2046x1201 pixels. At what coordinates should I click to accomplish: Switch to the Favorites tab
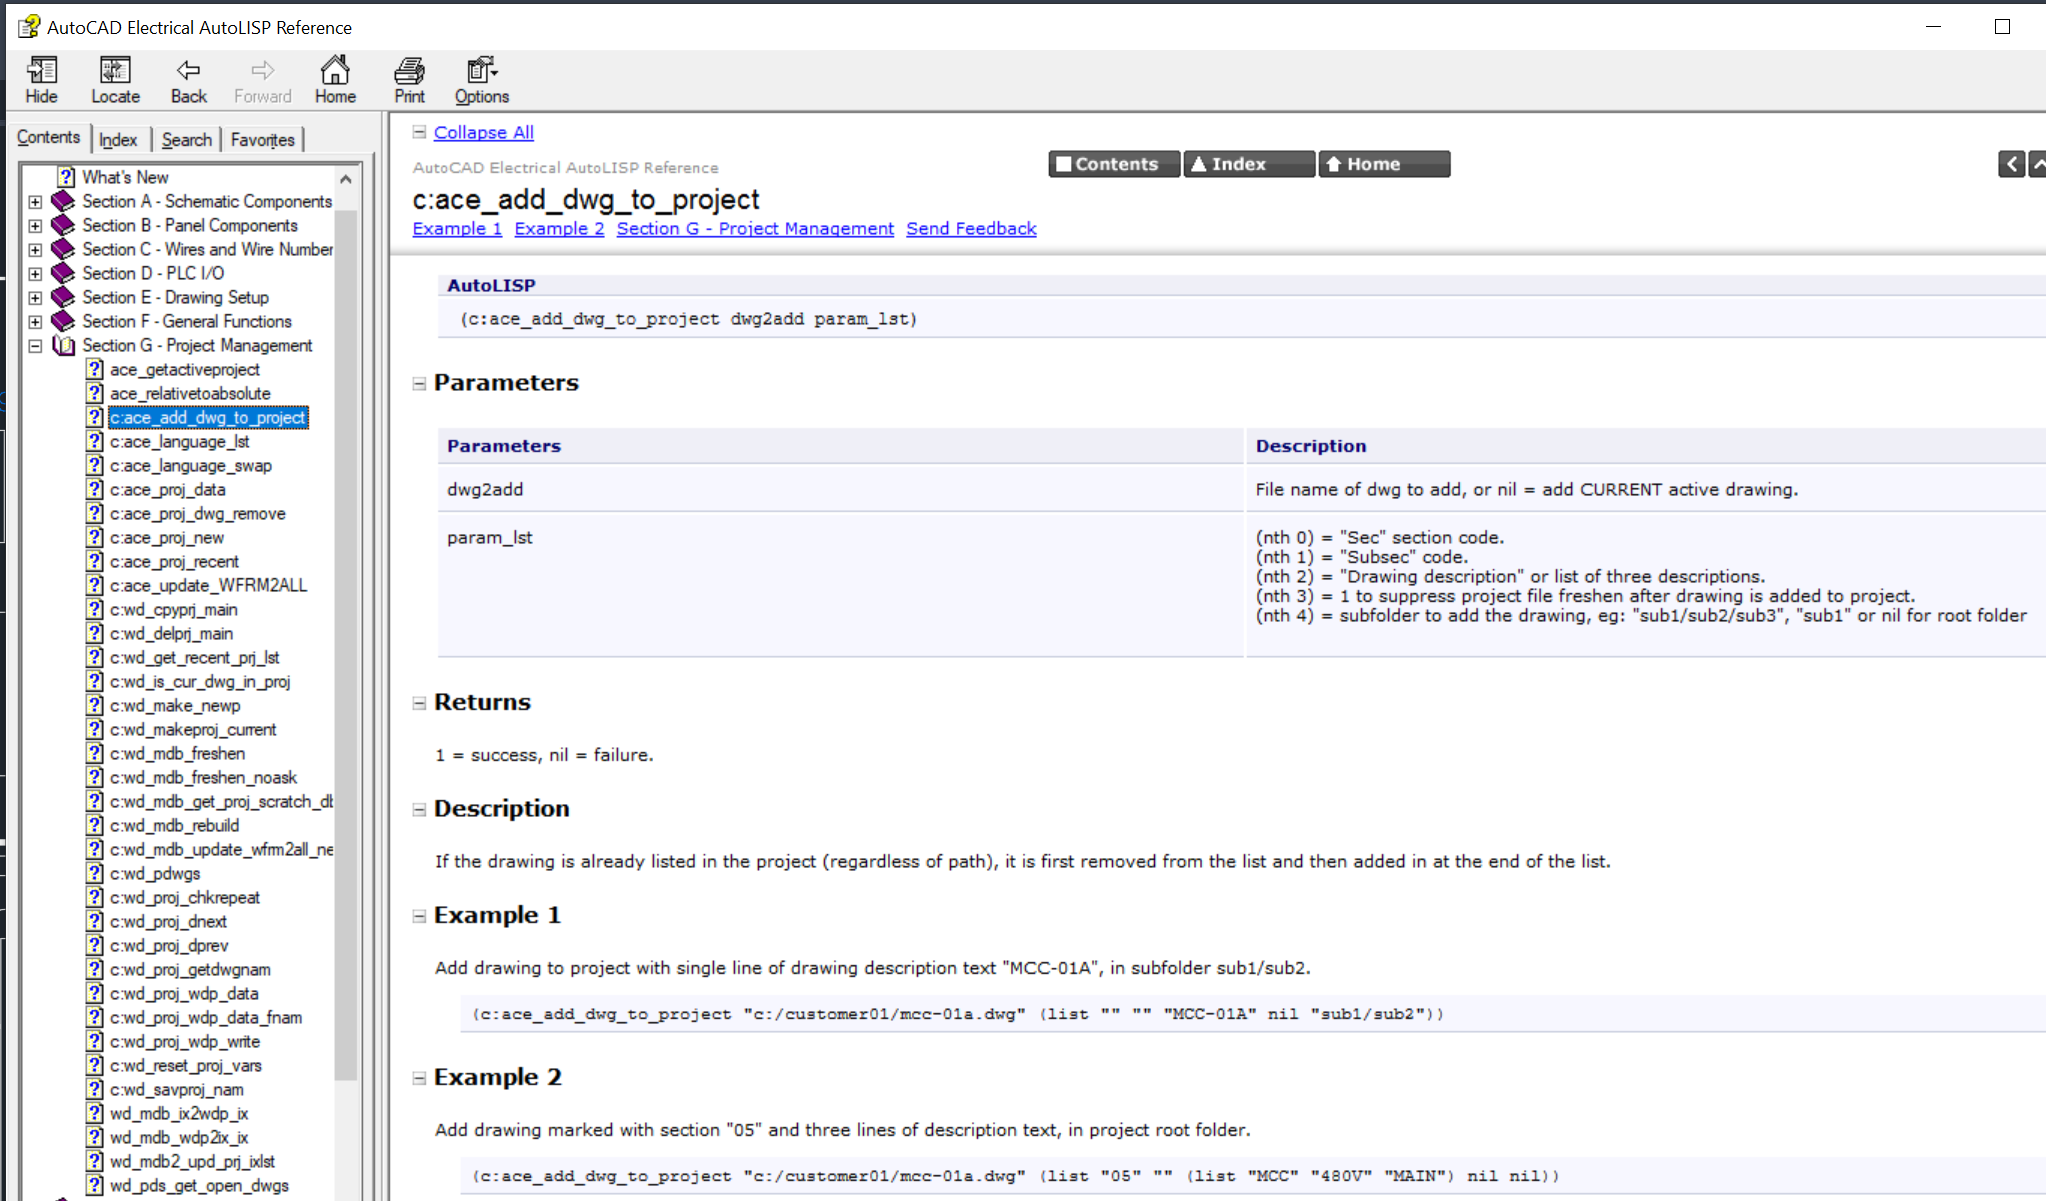(x=262, y=139)
